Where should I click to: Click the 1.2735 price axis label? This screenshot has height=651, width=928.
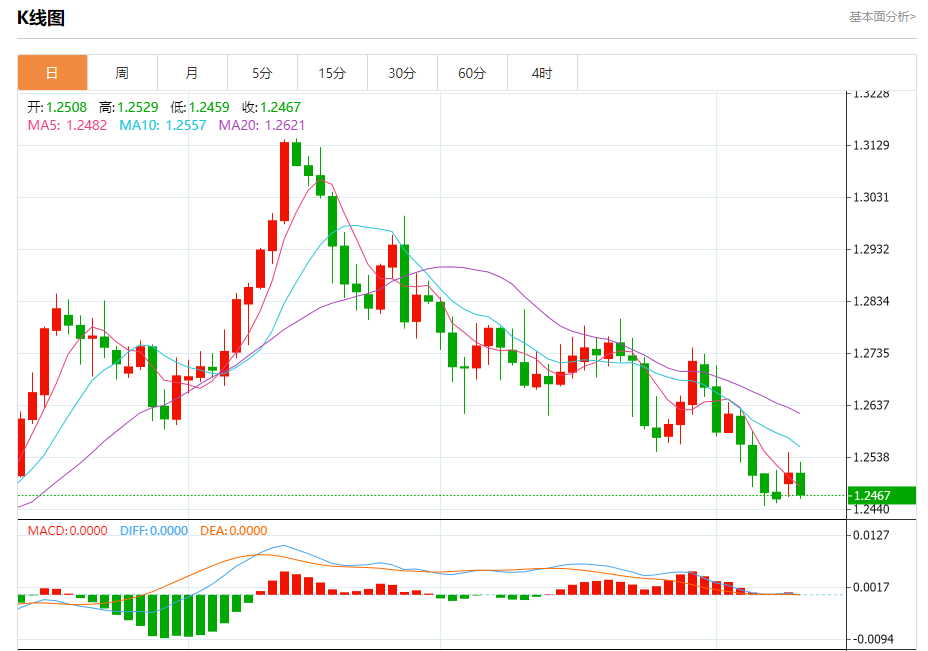(871, 354)
